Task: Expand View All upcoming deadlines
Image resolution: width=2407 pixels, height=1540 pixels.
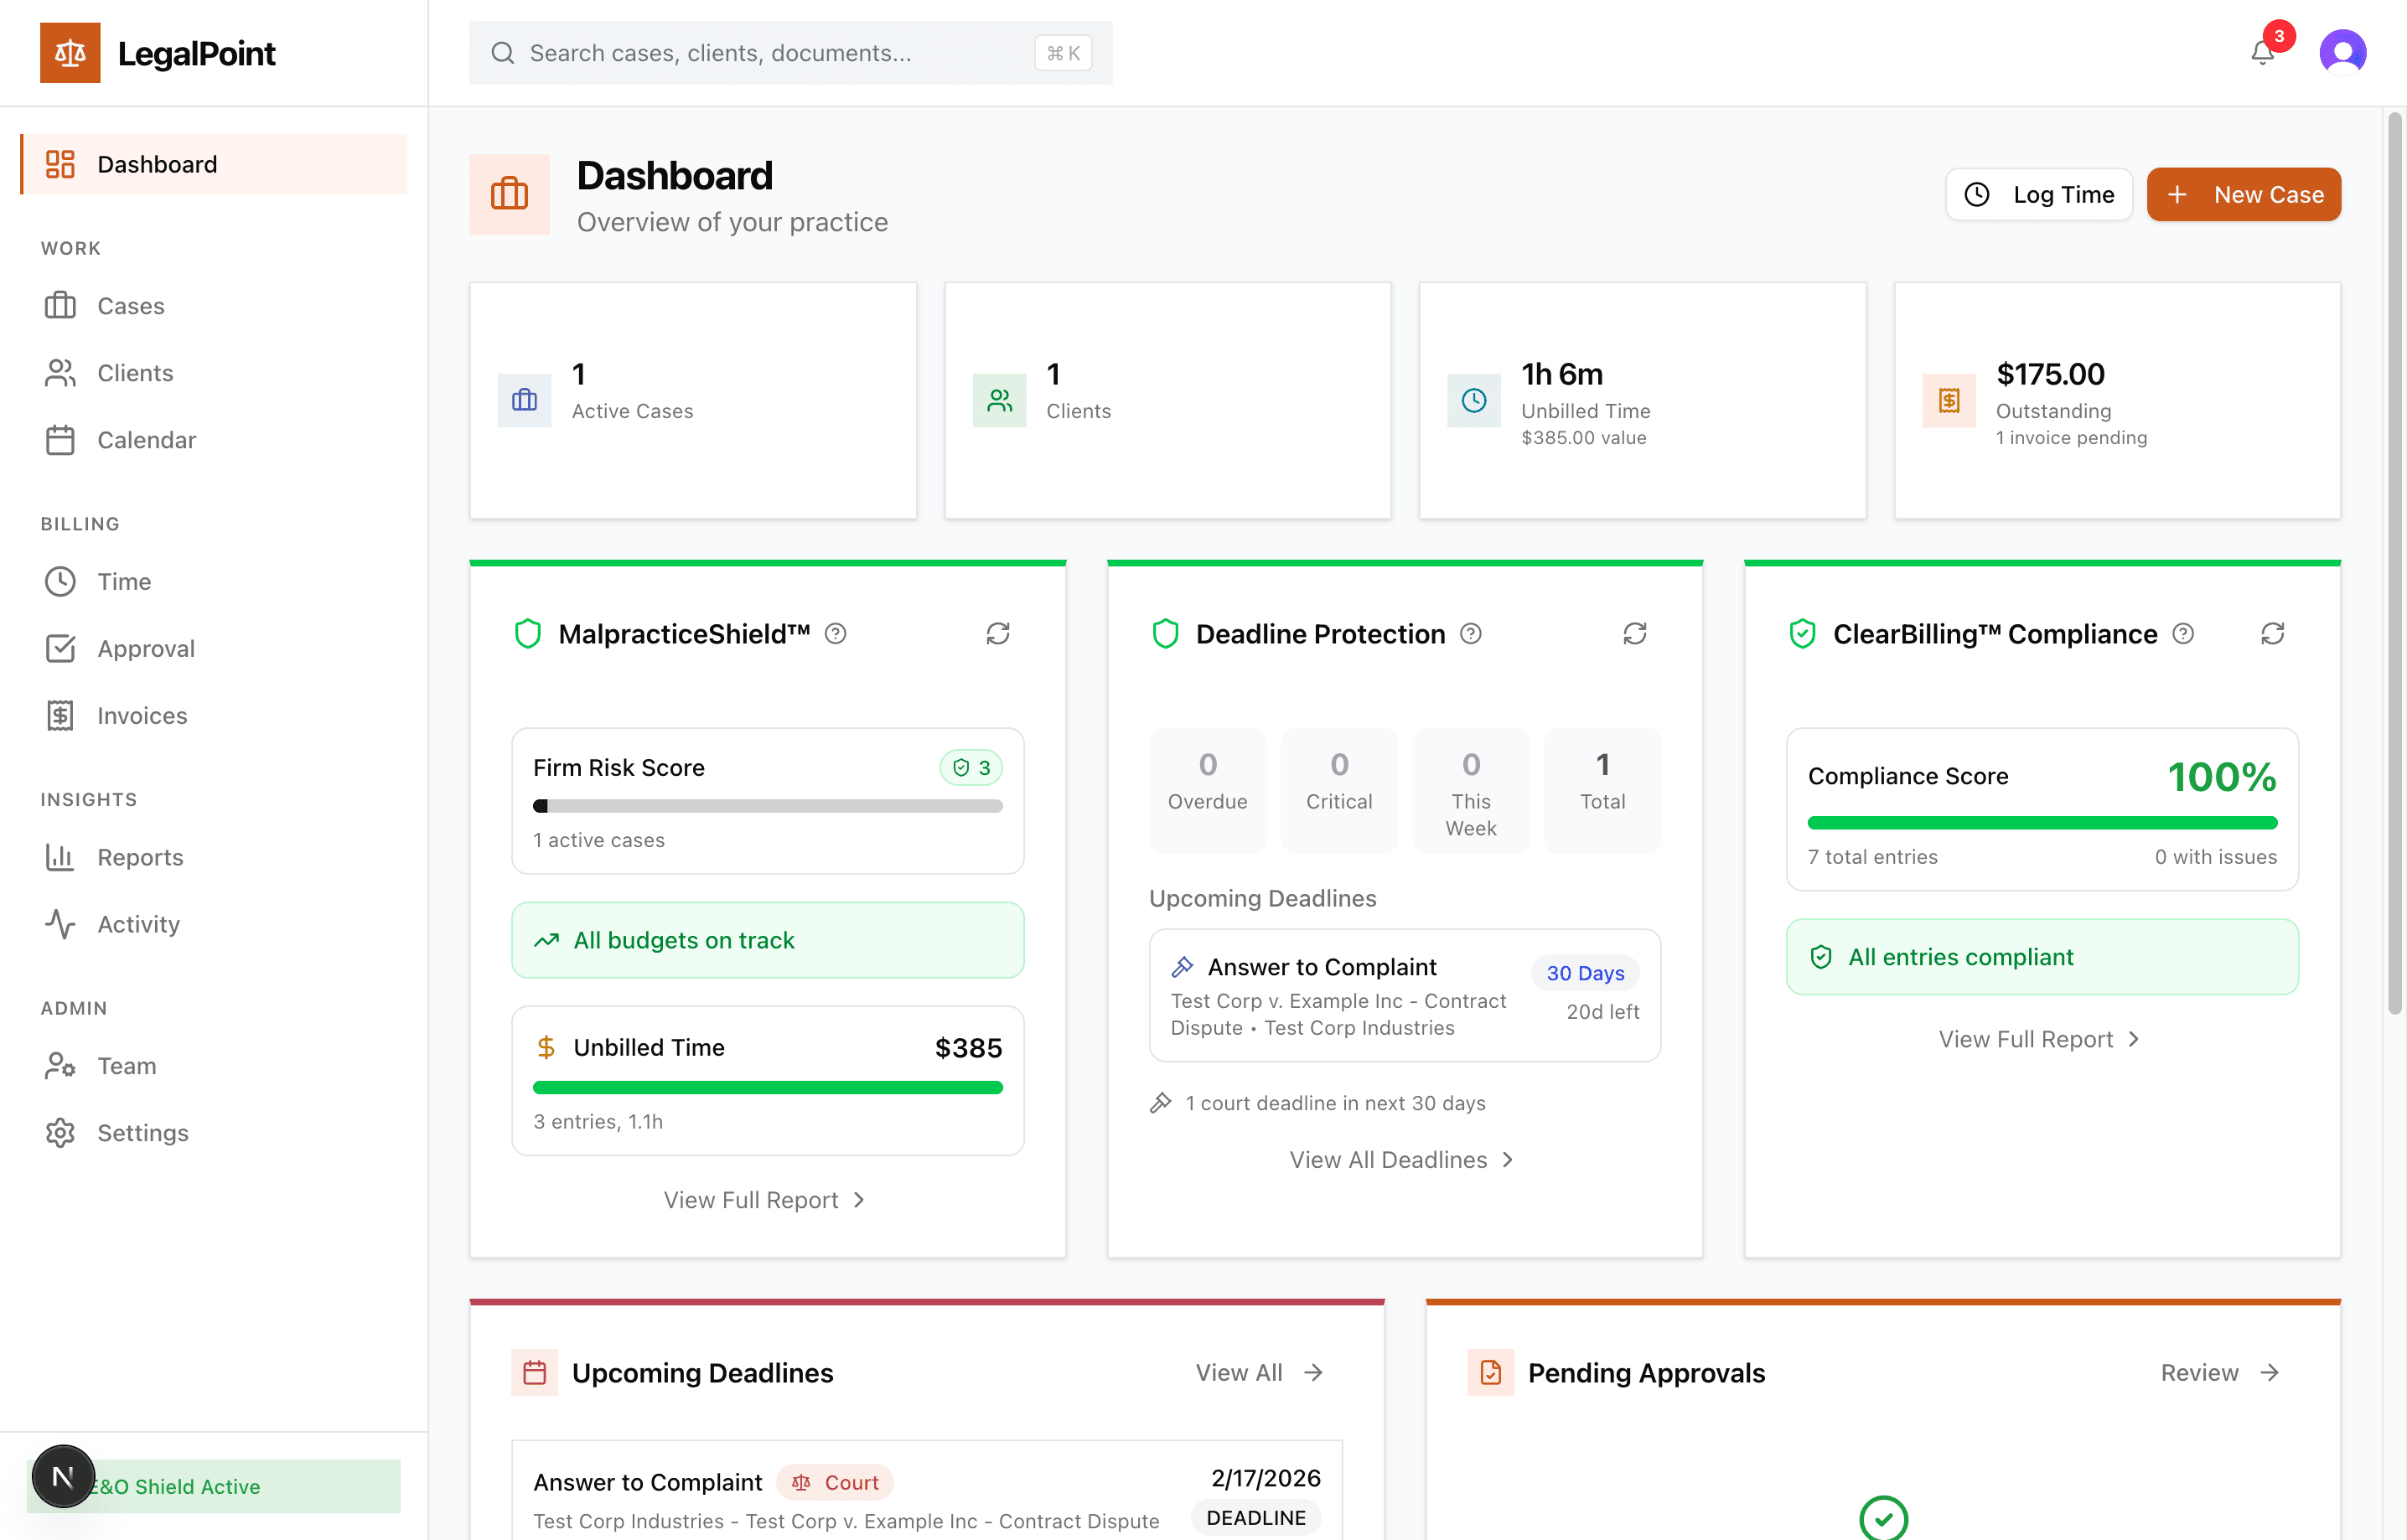Action: point(1259,1372)
